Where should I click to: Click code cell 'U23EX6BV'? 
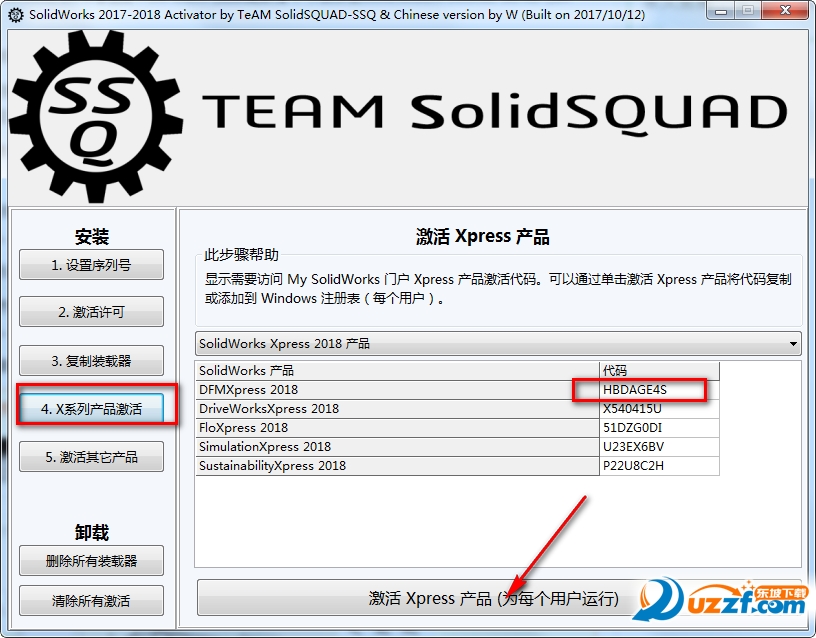tap(659, 446)
